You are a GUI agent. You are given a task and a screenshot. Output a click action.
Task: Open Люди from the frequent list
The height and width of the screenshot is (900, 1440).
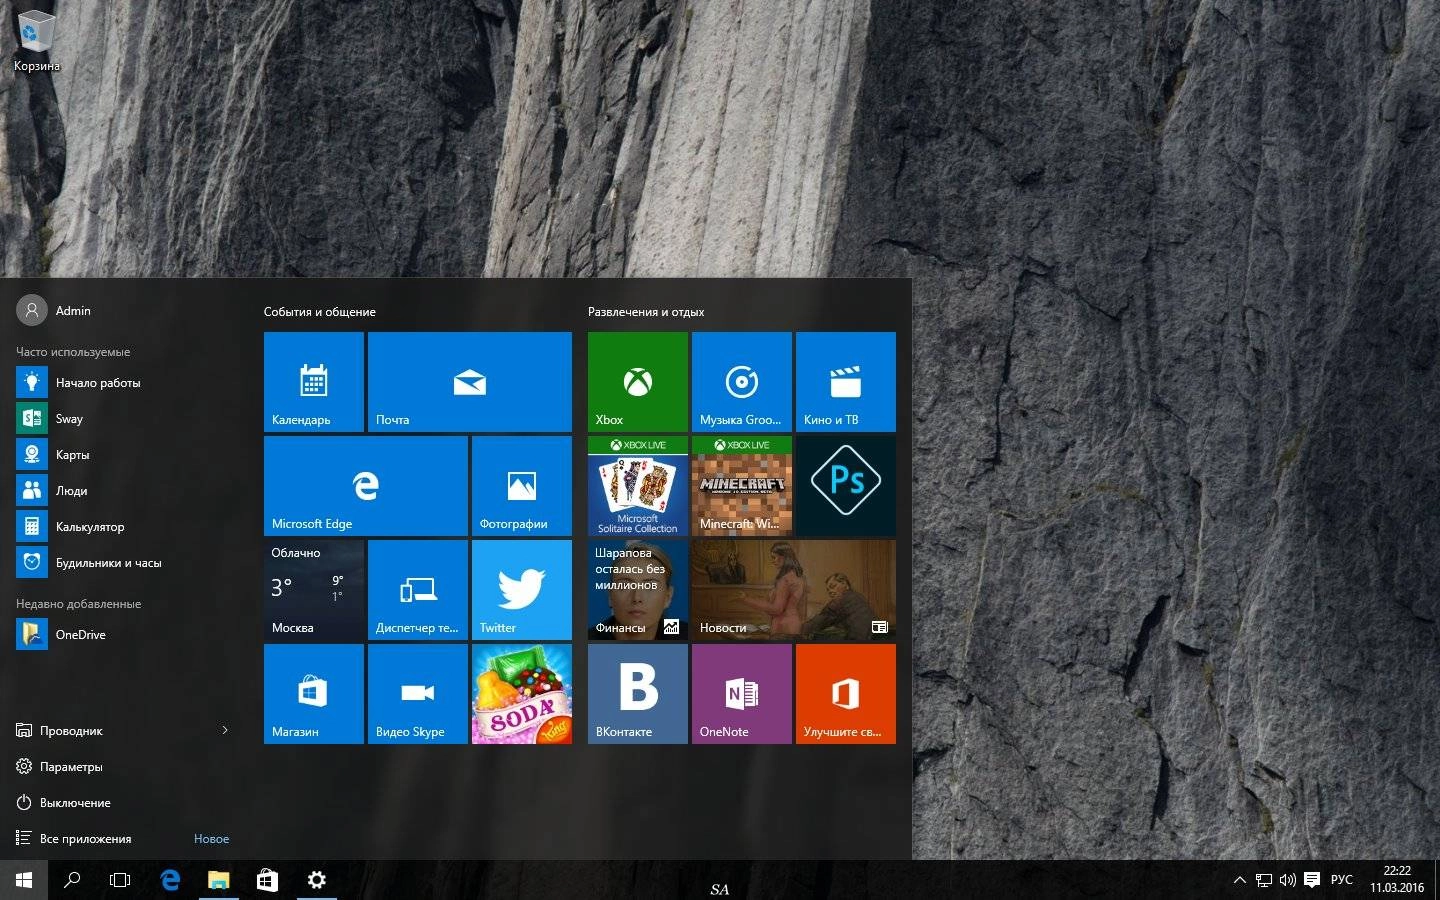point(124,491)
